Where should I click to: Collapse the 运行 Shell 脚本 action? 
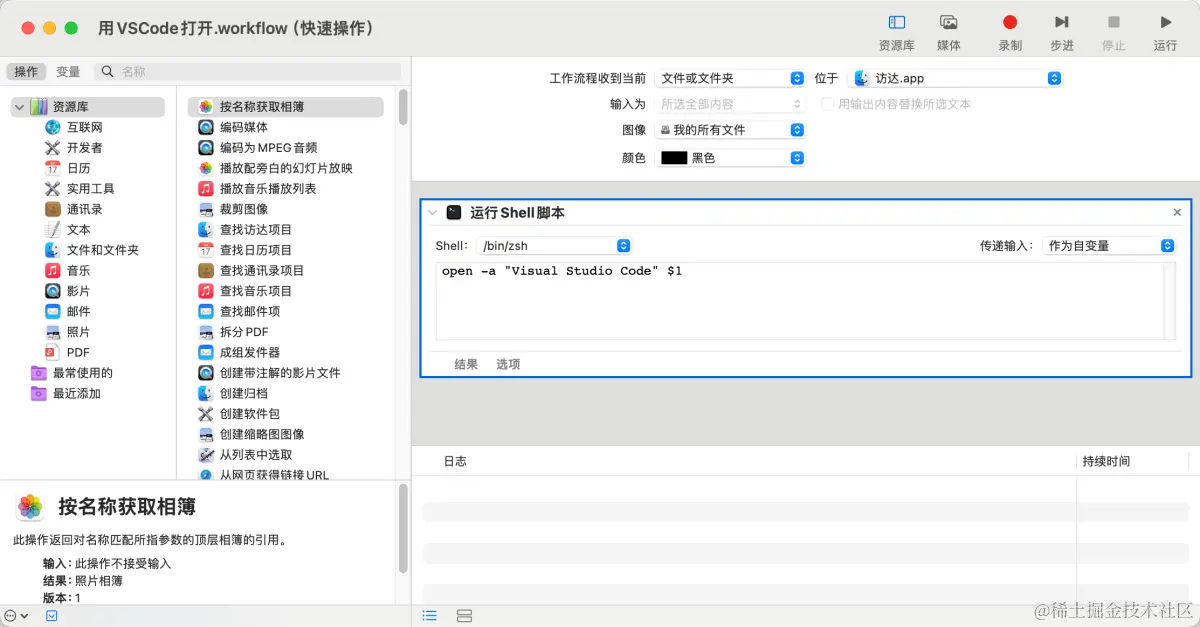tap(432, 213)
